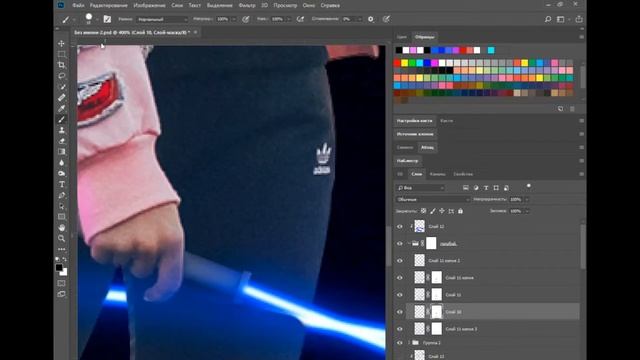Hide the topmost Слой 12 layer
640x360 pixels.
pyautogui.click(x=400, y=227)
